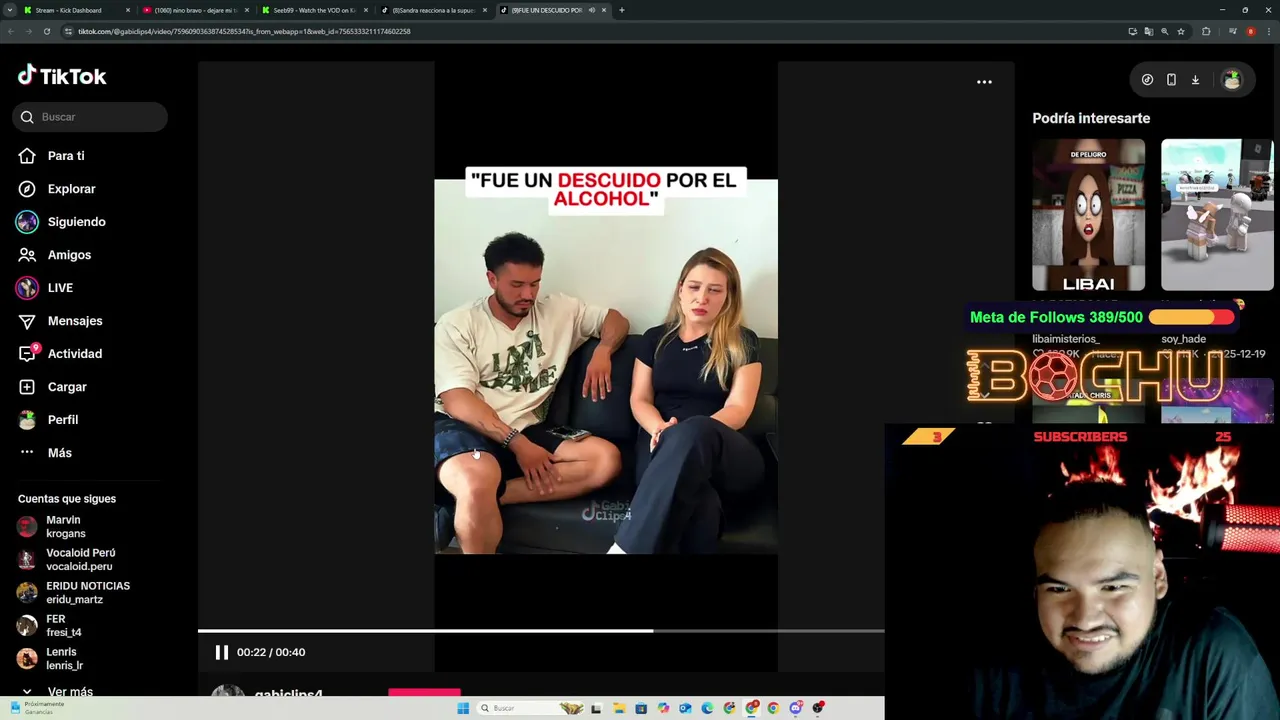
Task: Click the Podría interesarte heading
Action: click(x=1091, y=118)
